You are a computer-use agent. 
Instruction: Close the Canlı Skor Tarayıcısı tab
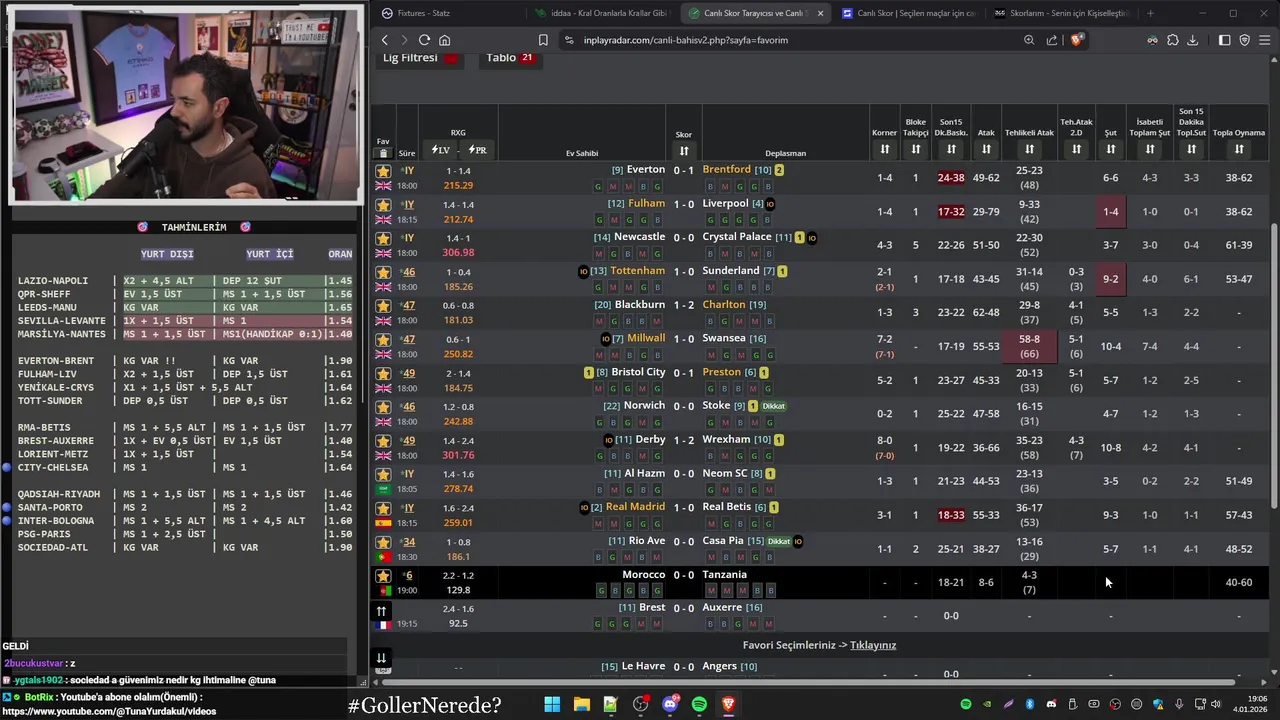[820, 13]
